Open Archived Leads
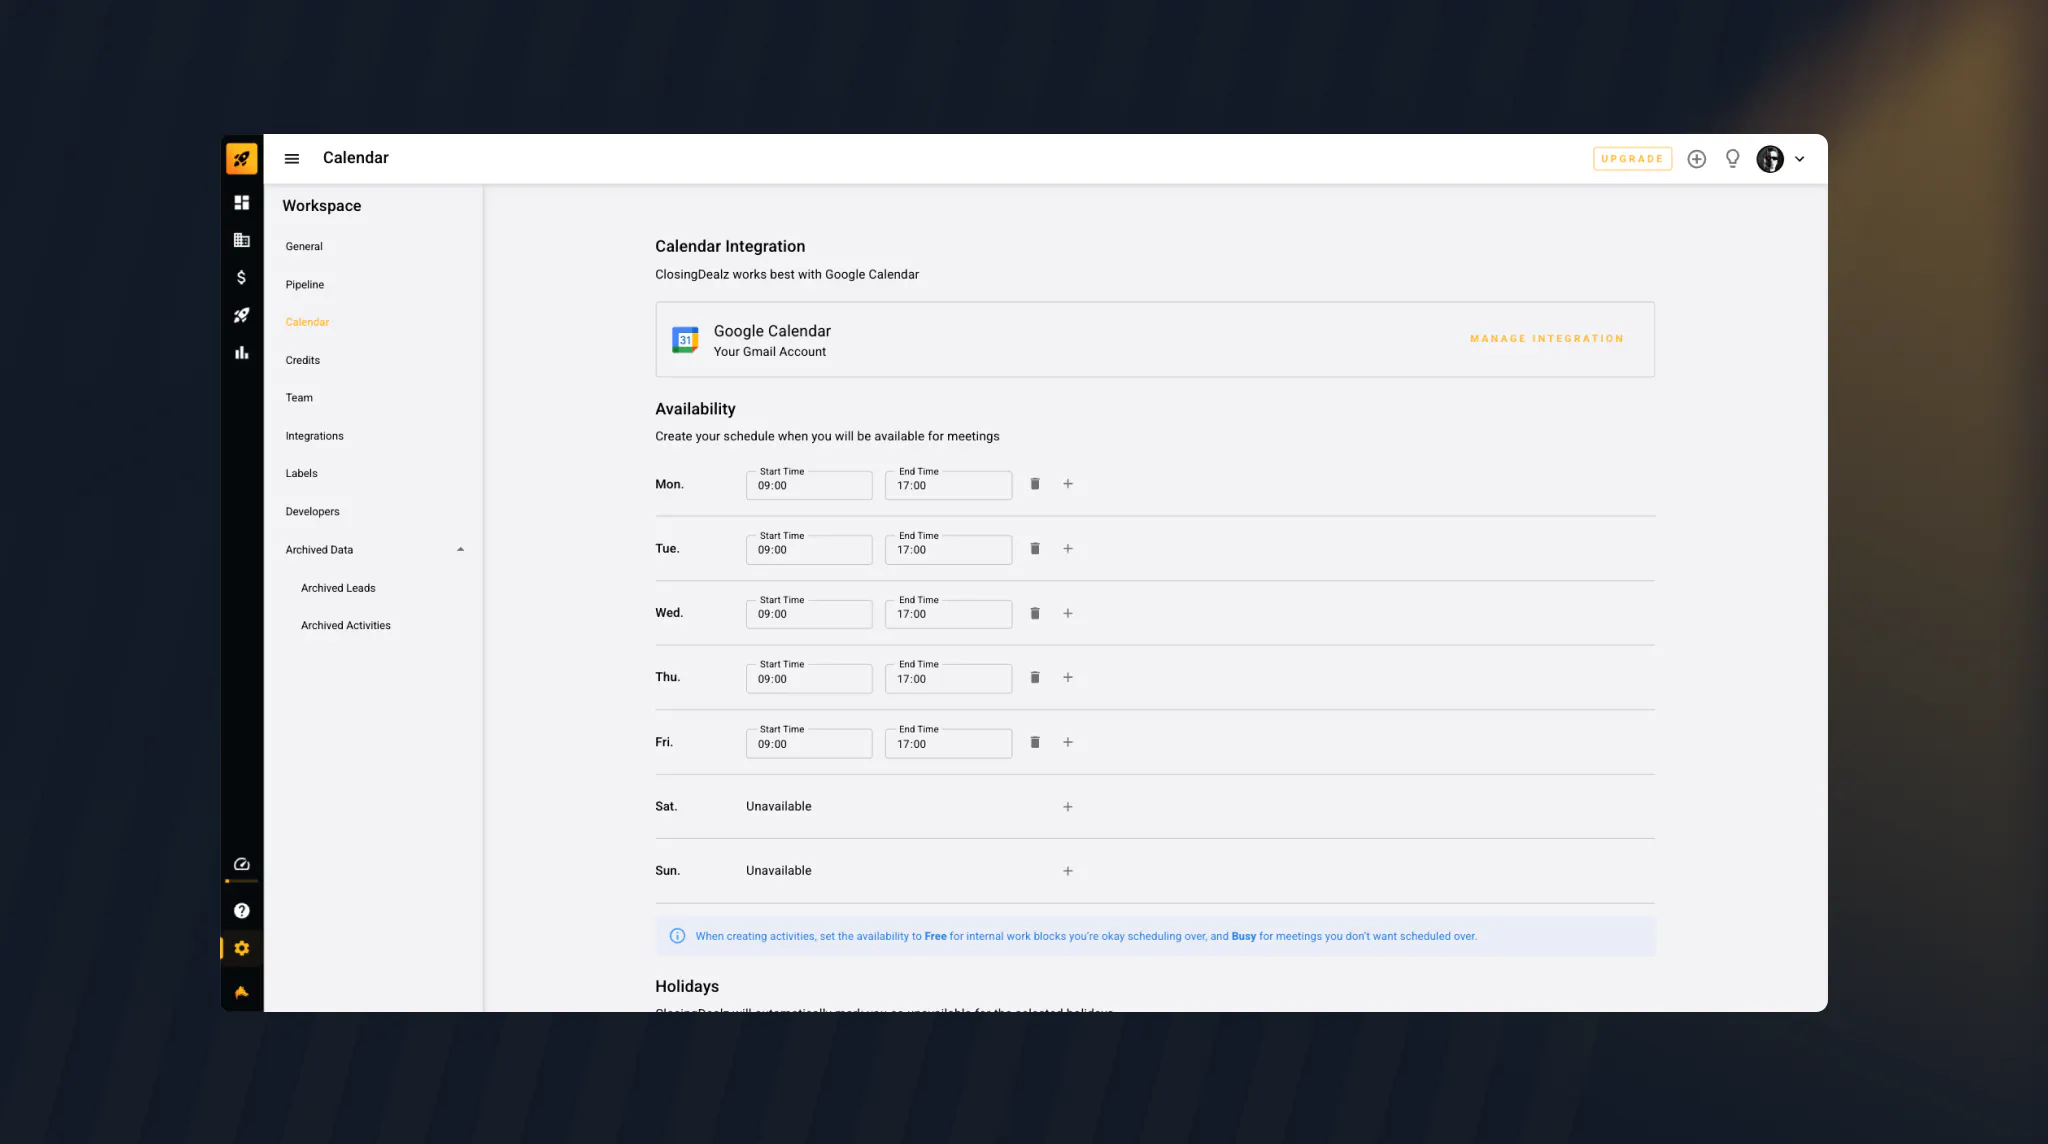 pyautogui.click(x=338, y=588)
